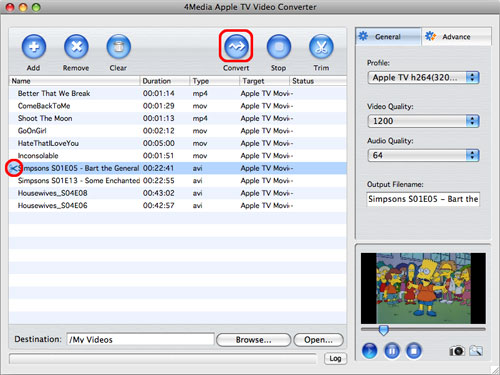Click the preview playback slider handle

pos(384,330)
